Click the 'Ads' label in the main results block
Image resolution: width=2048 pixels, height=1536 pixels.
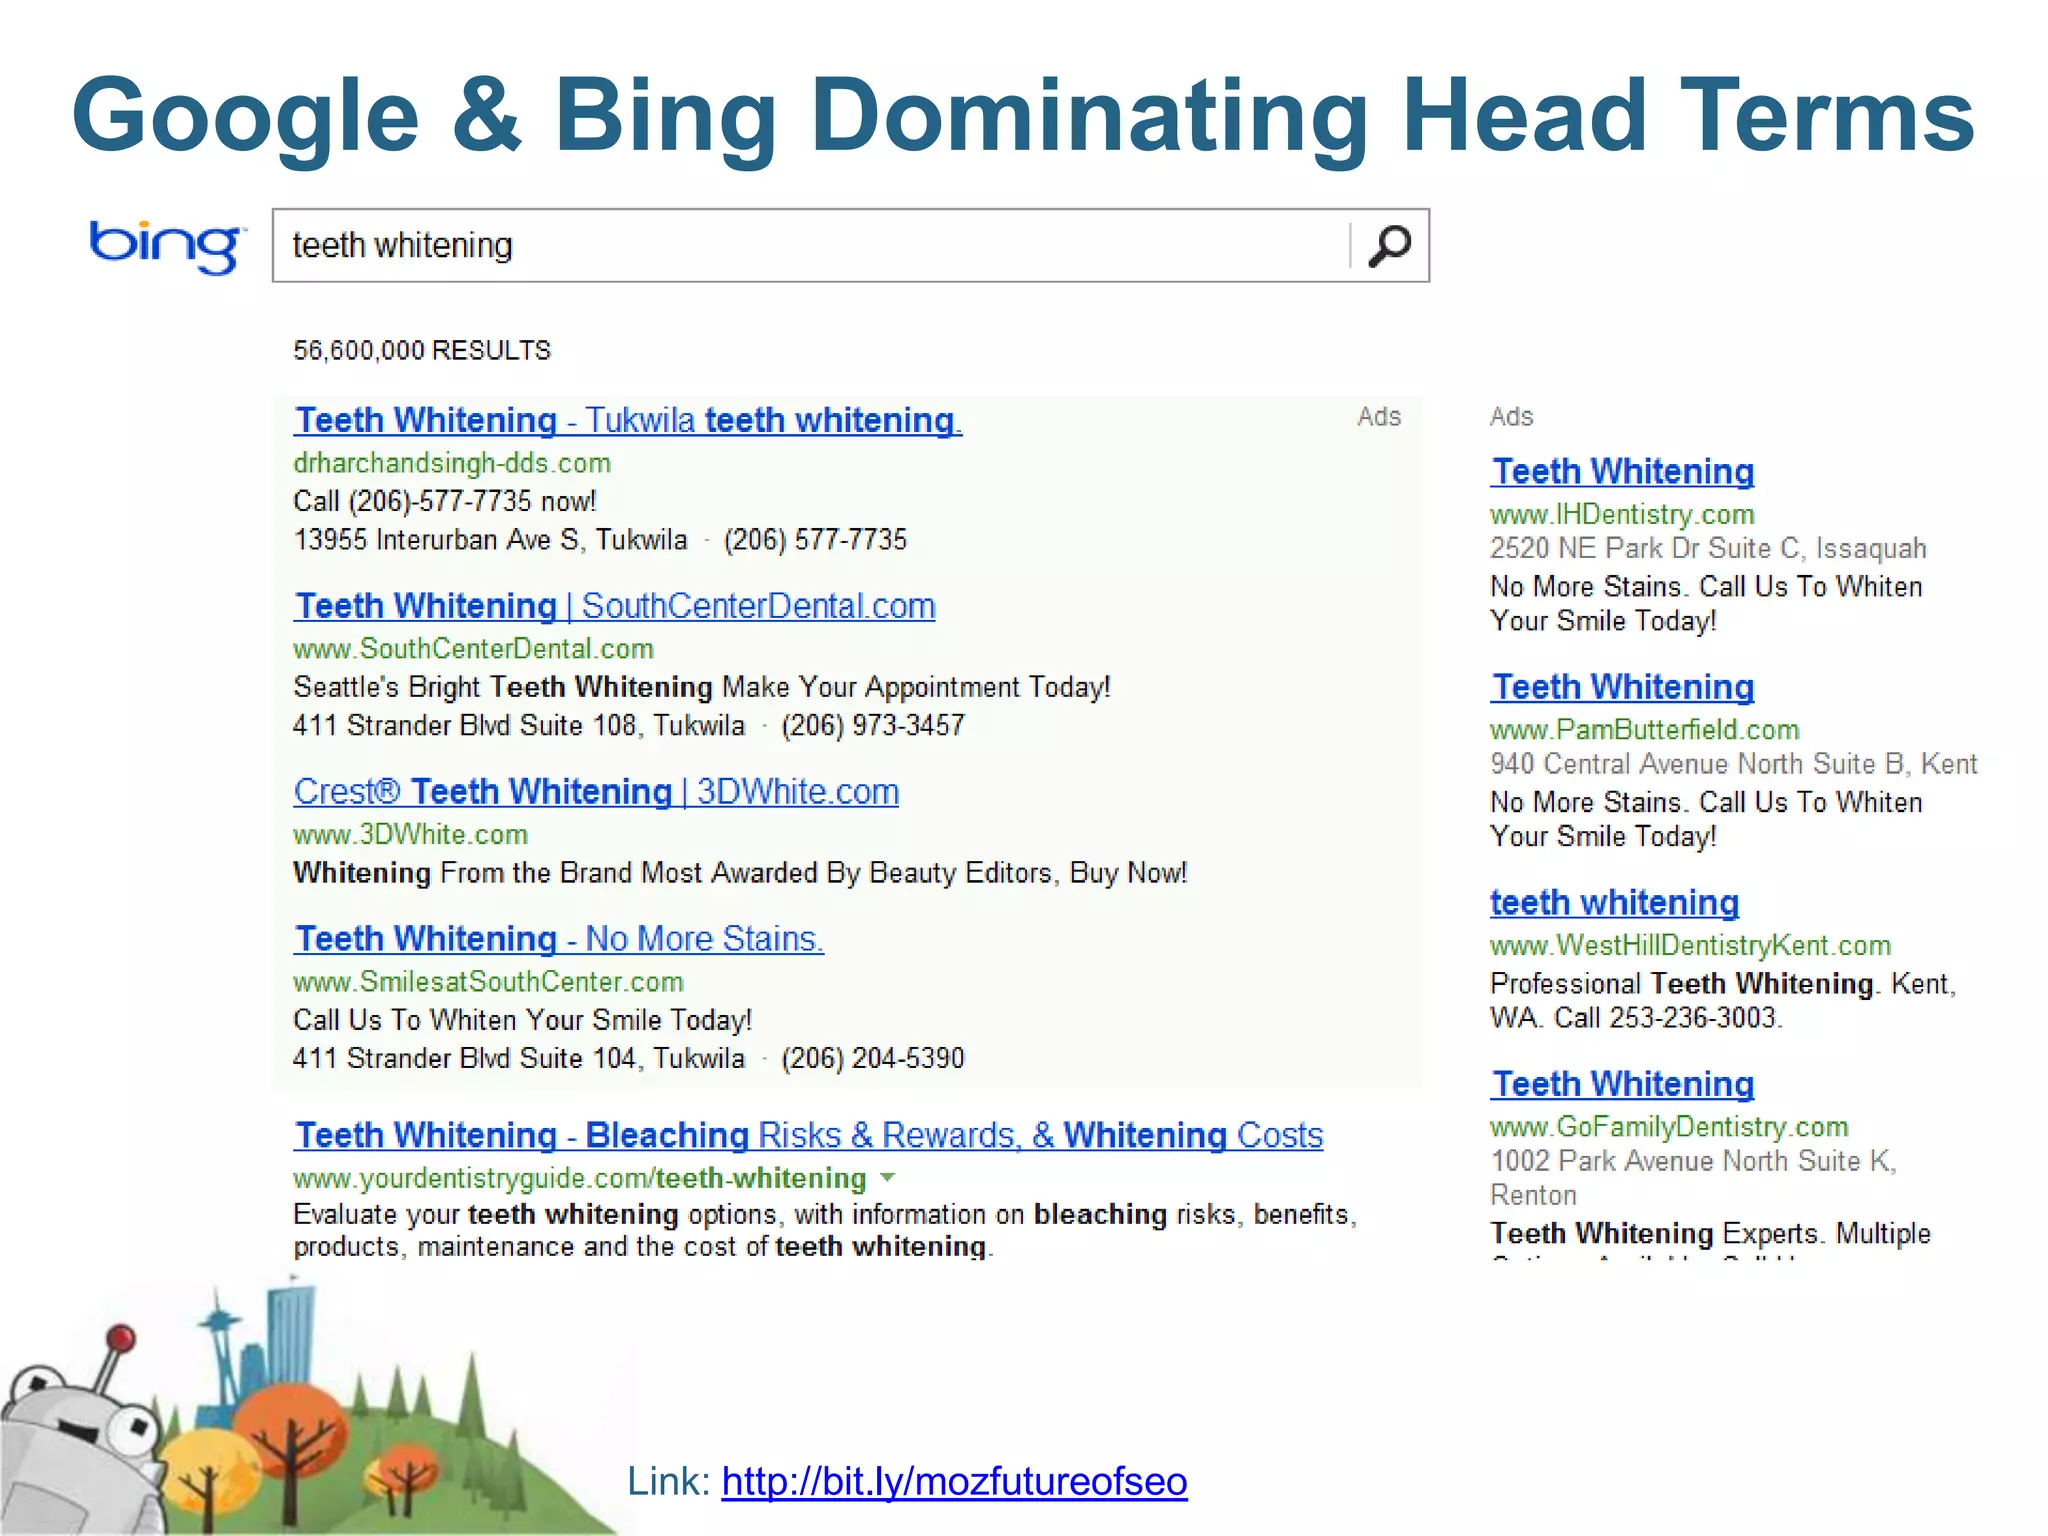click(x=1379, y=417)
